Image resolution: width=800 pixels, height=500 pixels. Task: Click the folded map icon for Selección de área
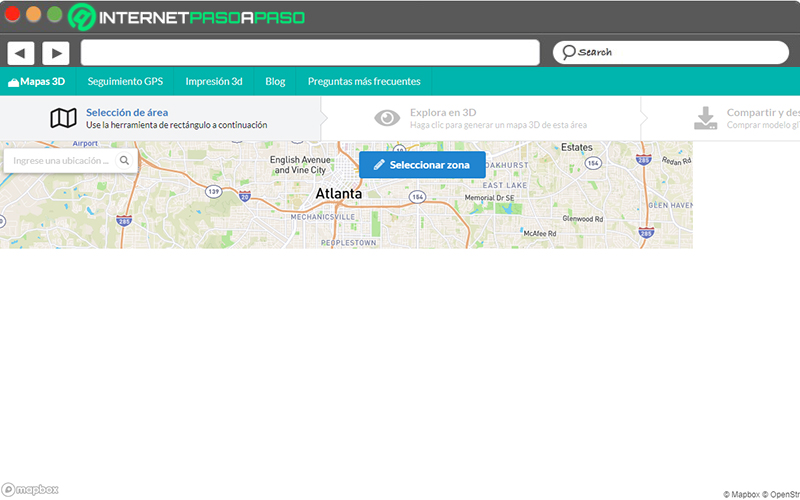(63, 118)
